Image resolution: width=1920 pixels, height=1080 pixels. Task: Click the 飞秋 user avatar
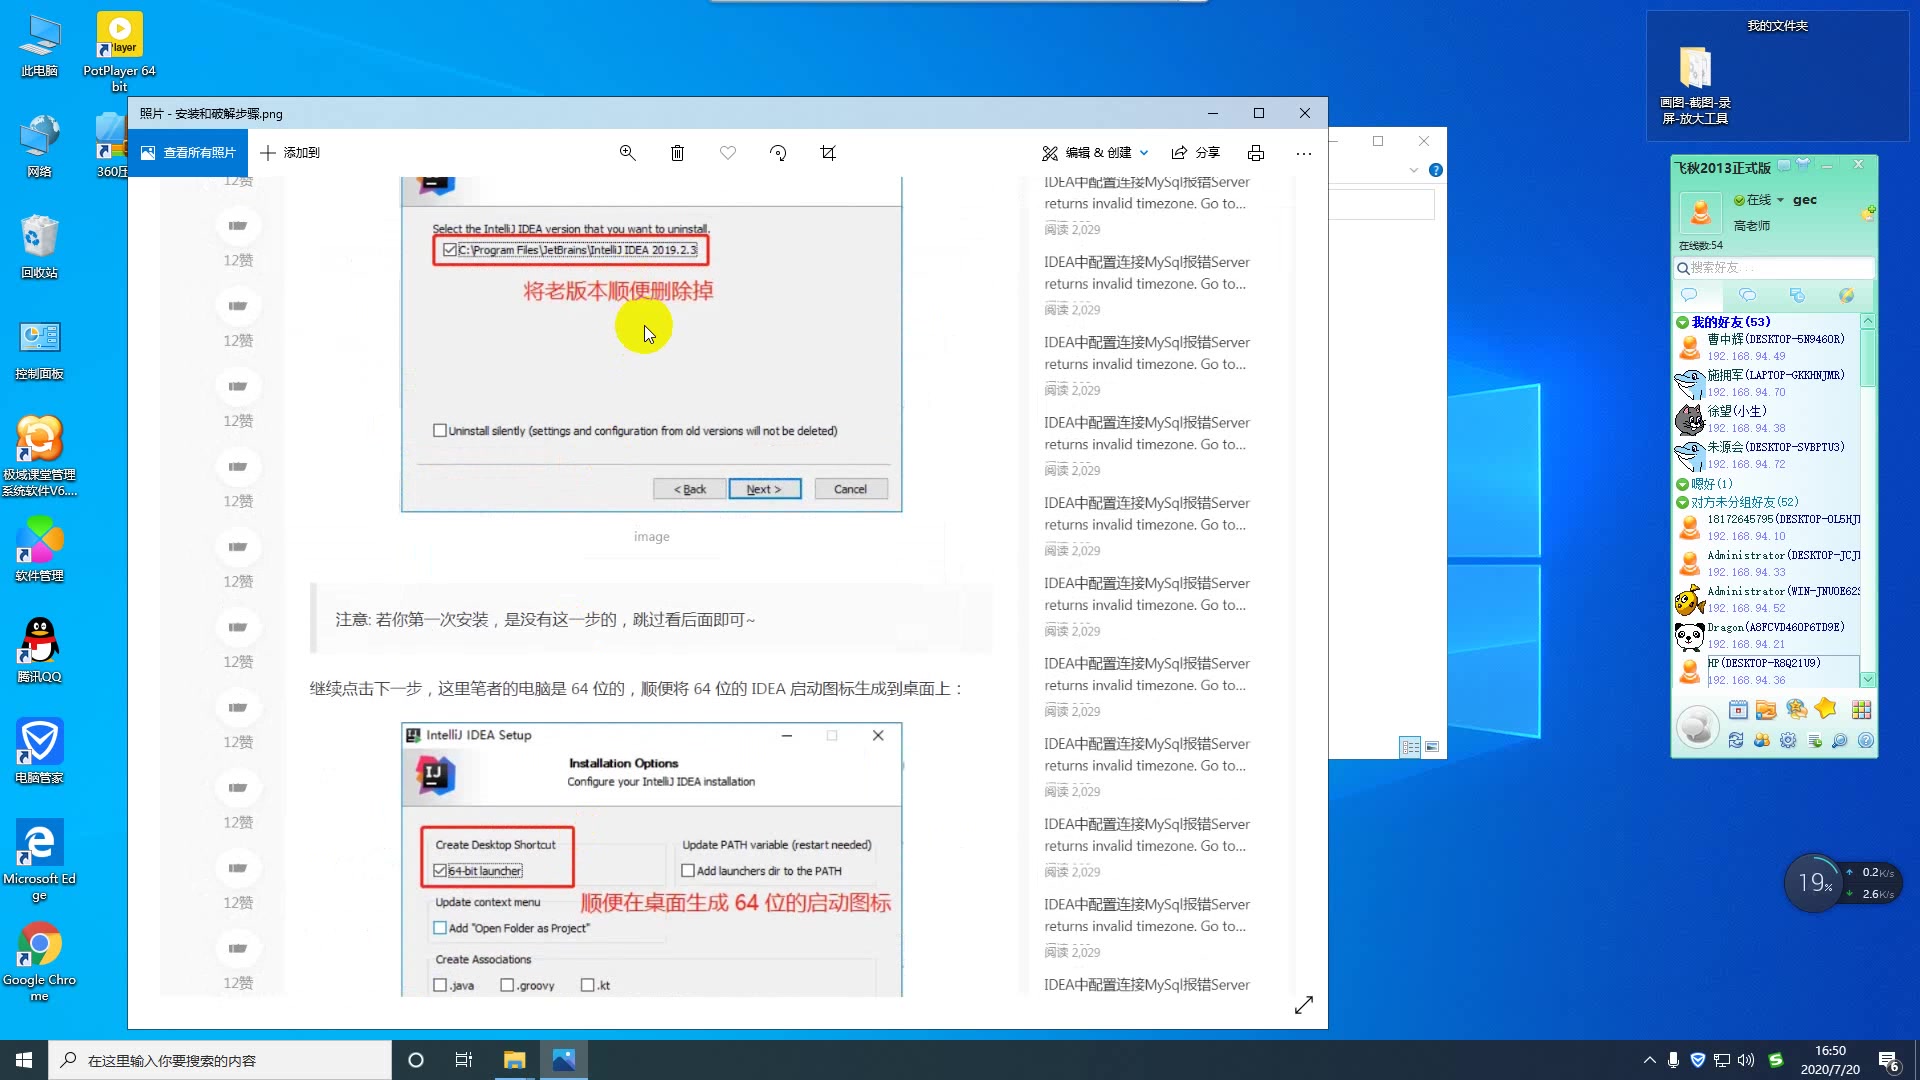pyautogui.click(x=1700, y=211)
